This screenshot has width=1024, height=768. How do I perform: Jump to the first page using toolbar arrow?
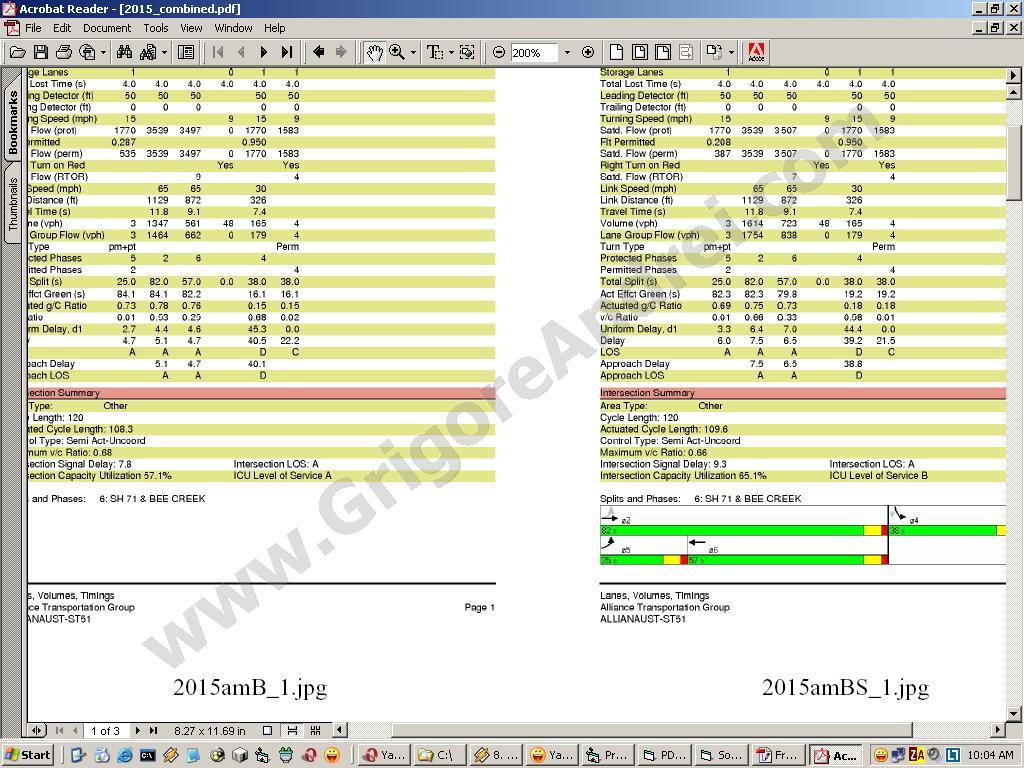218,52
